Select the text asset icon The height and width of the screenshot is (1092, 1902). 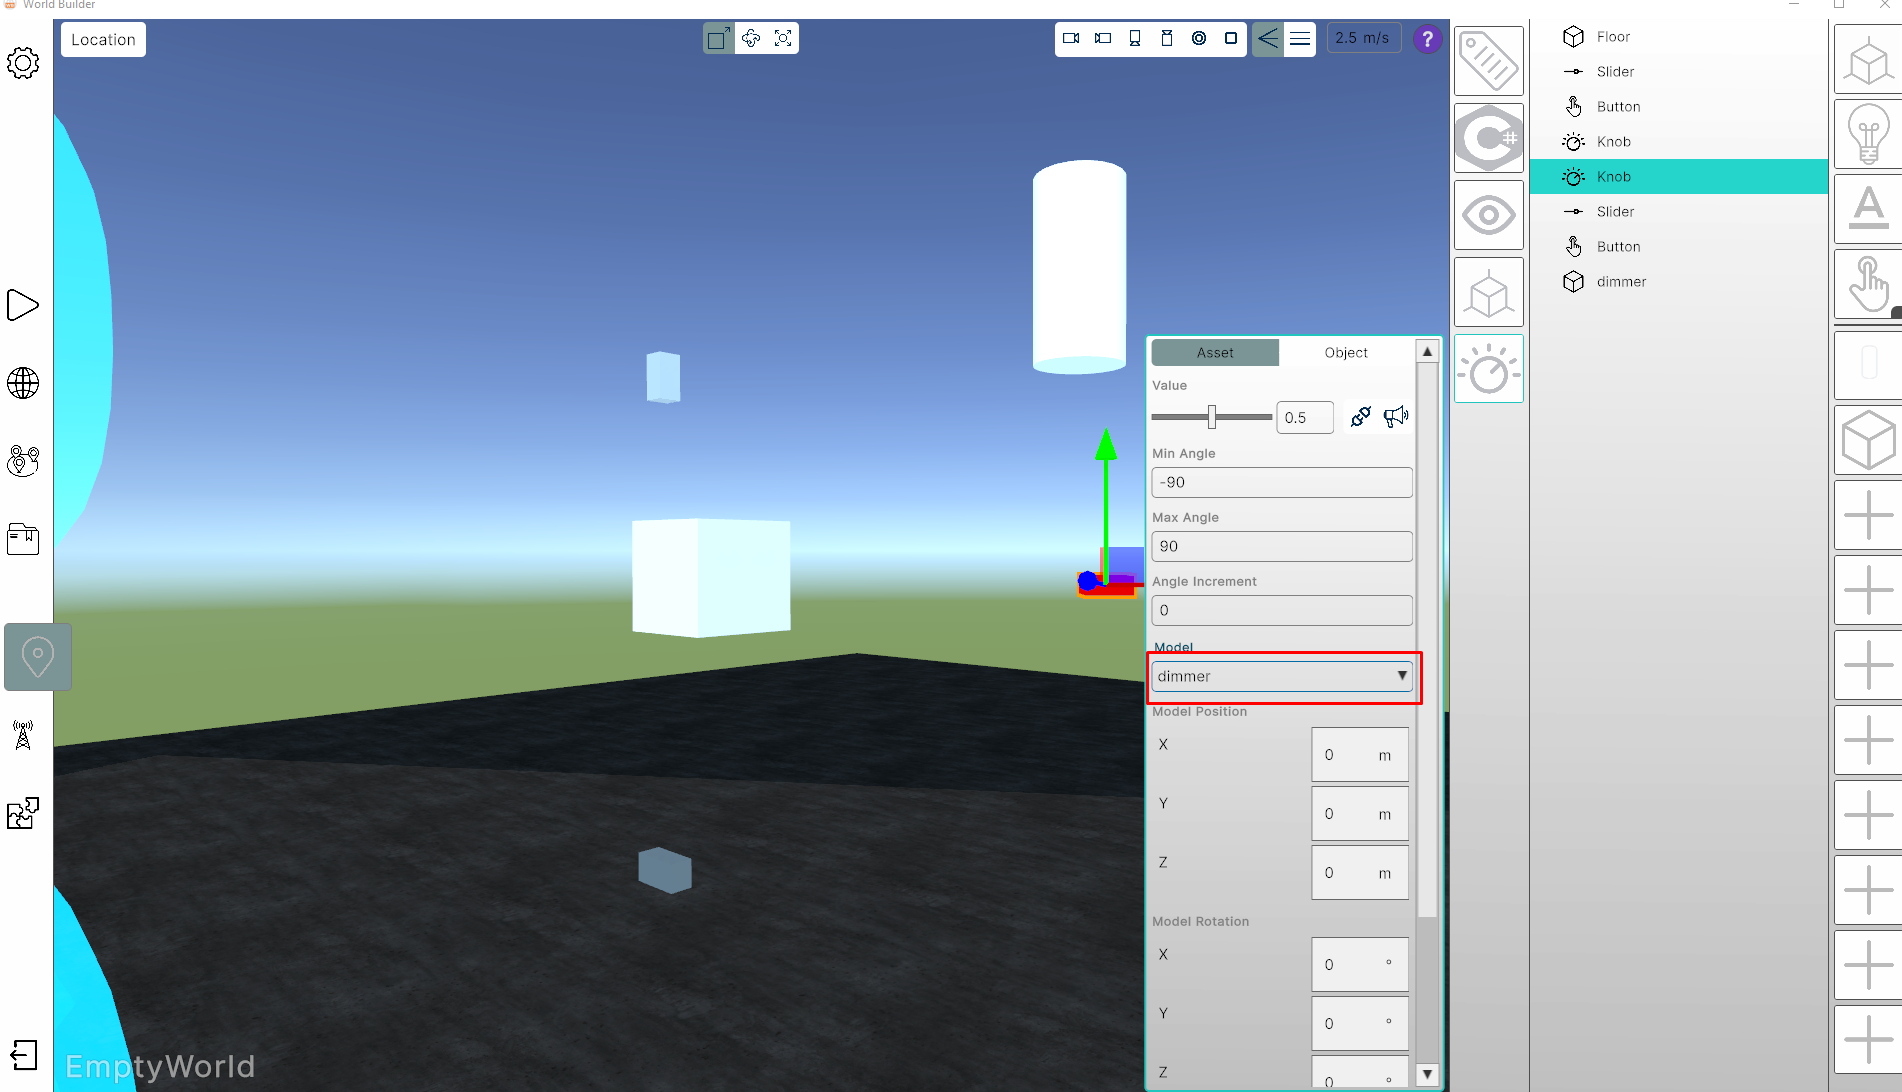tap(1867, 208)
